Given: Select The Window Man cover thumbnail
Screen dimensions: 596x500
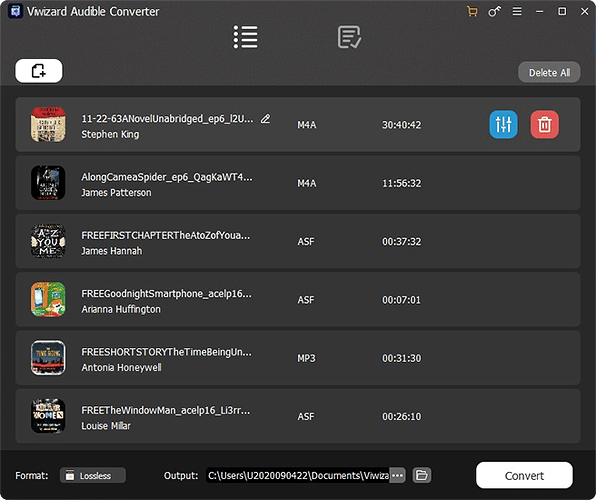Looking at the screenshot, I should tap(48, 416).
